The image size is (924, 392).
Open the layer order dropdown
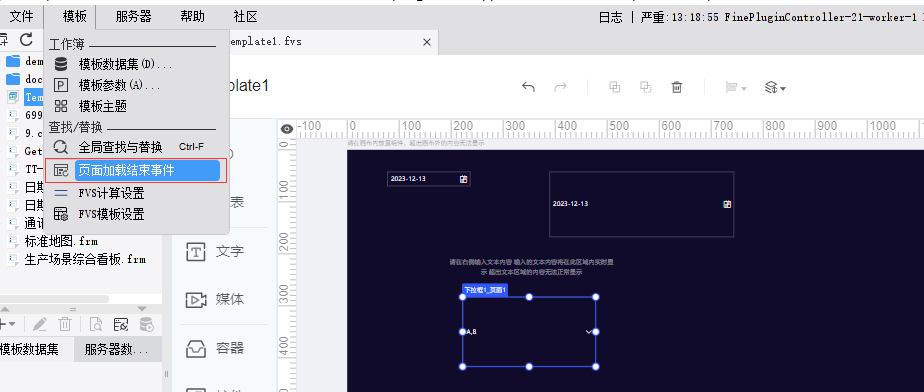point(776,88)
